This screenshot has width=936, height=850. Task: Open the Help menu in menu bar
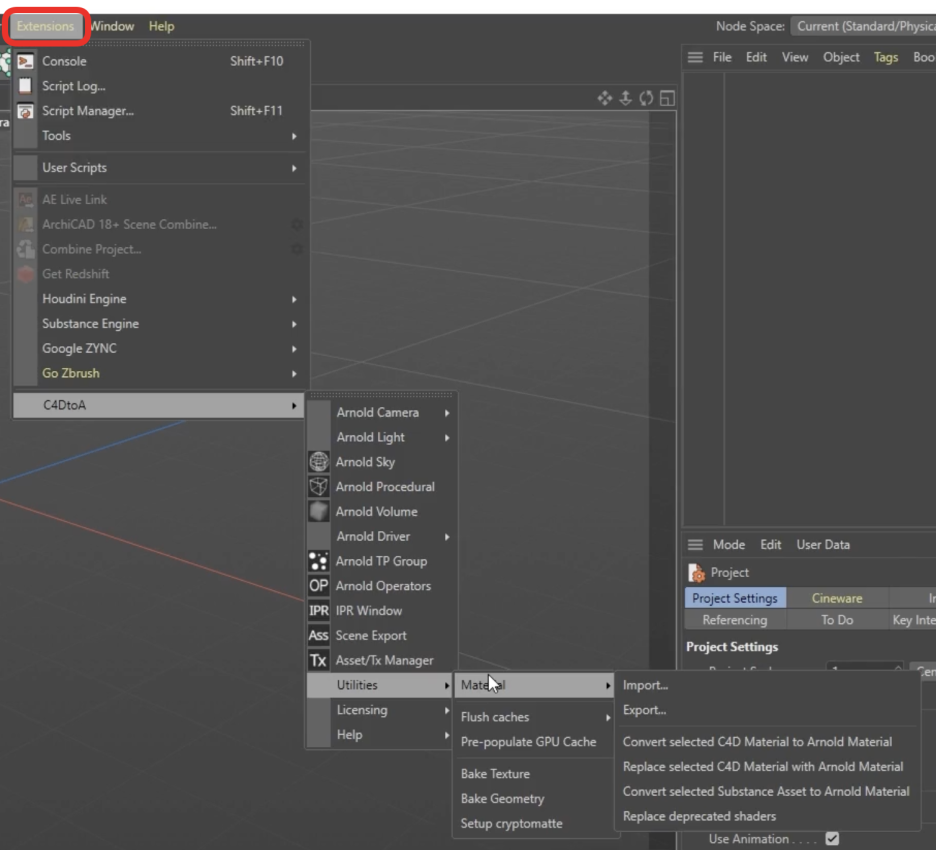coord(161,26)
